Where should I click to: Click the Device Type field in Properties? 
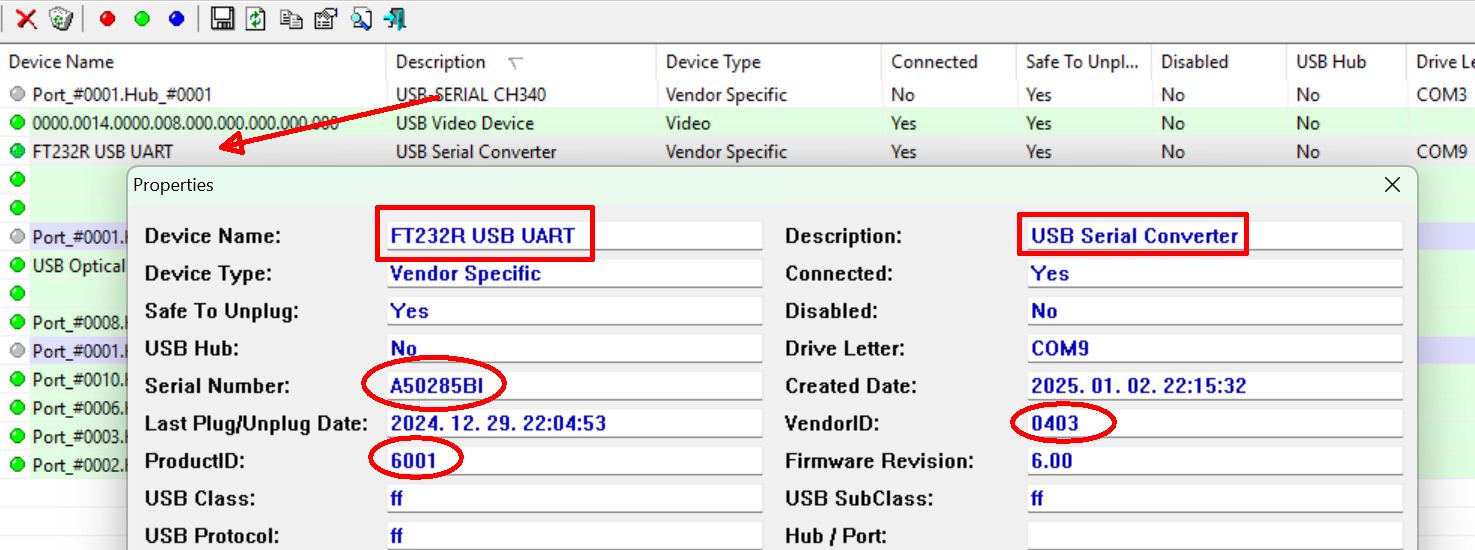[574, 274]
